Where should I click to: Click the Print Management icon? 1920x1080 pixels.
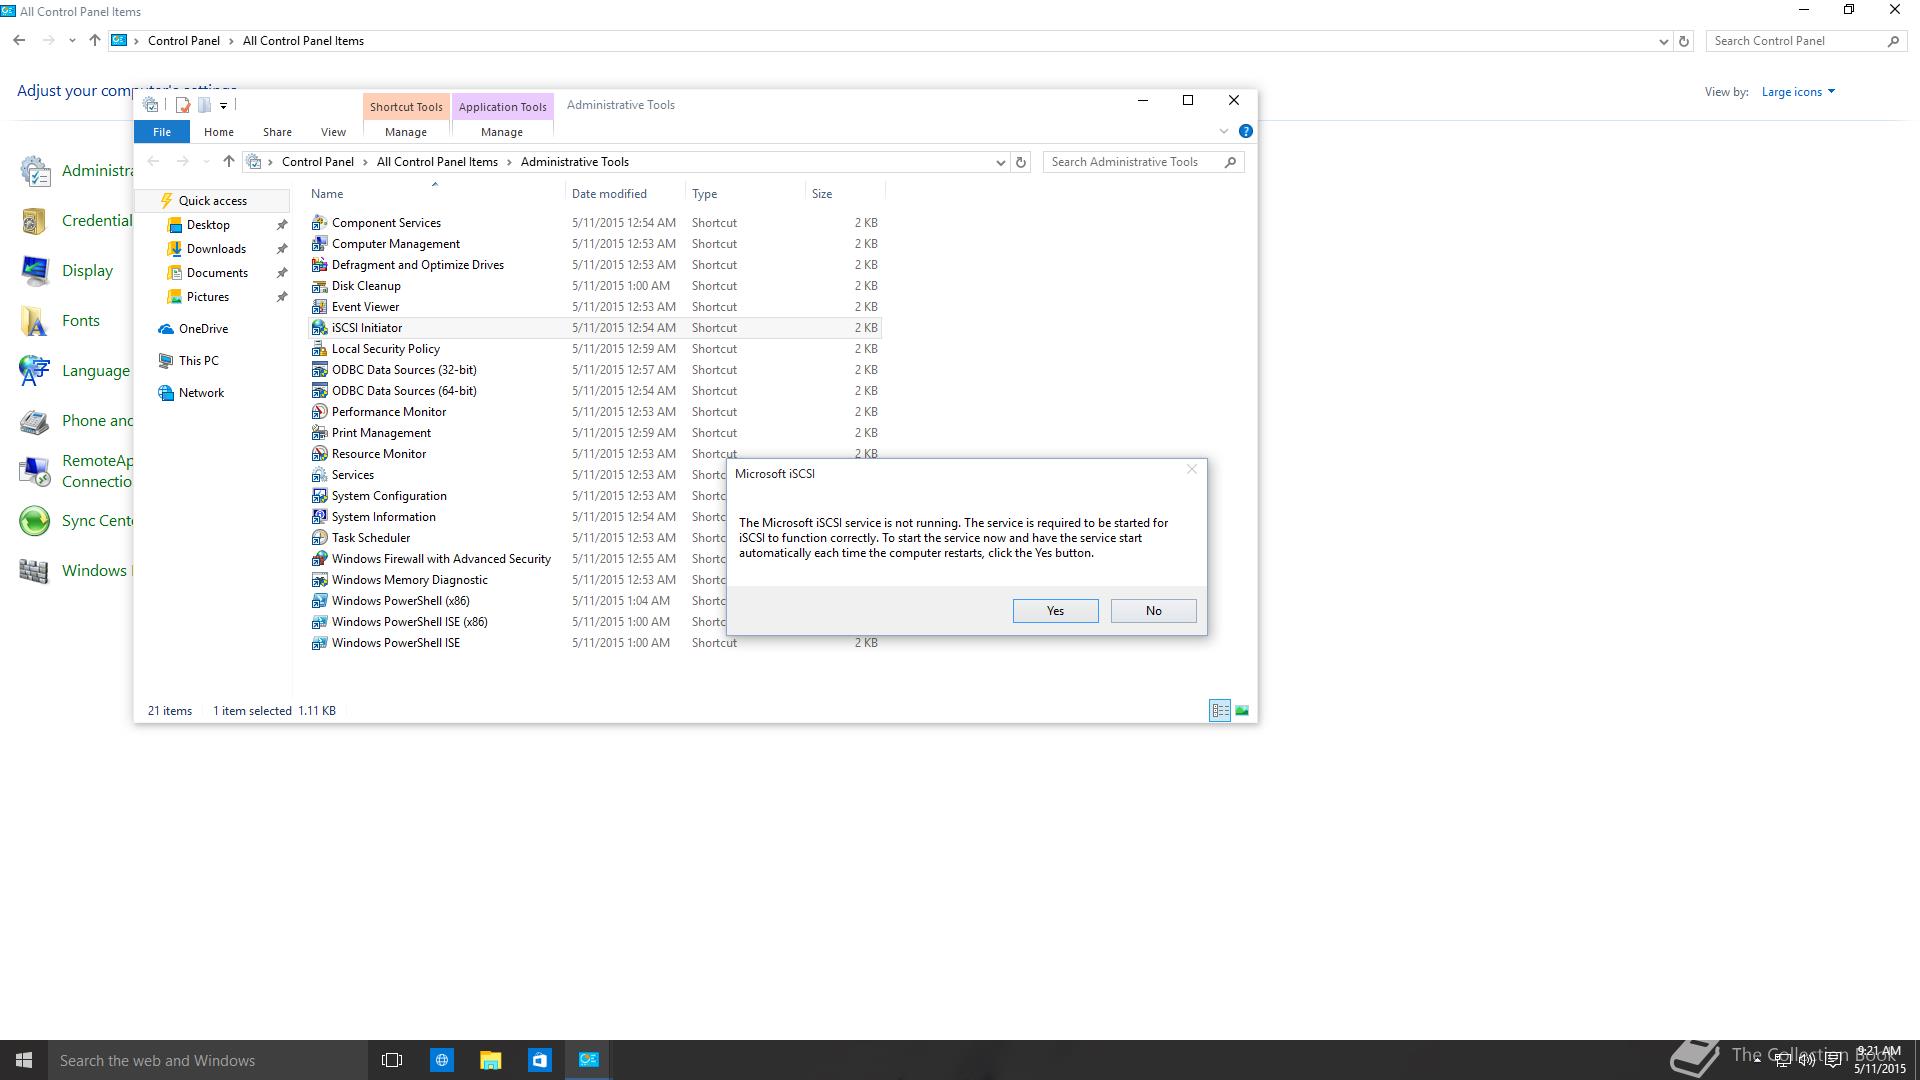point(319,433)
